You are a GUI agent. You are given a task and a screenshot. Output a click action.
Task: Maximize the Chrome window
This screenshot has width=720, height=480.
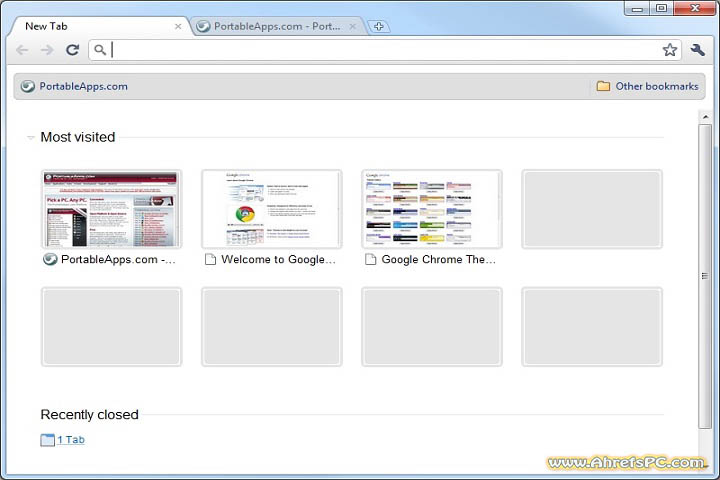pos(661,8)
